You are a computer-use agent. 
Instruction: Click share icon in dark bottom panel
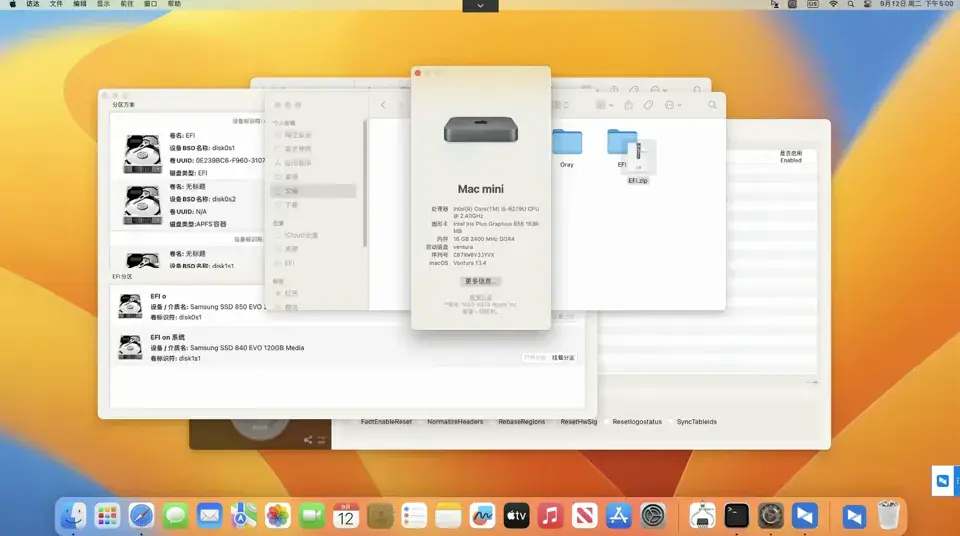point(307,440)
